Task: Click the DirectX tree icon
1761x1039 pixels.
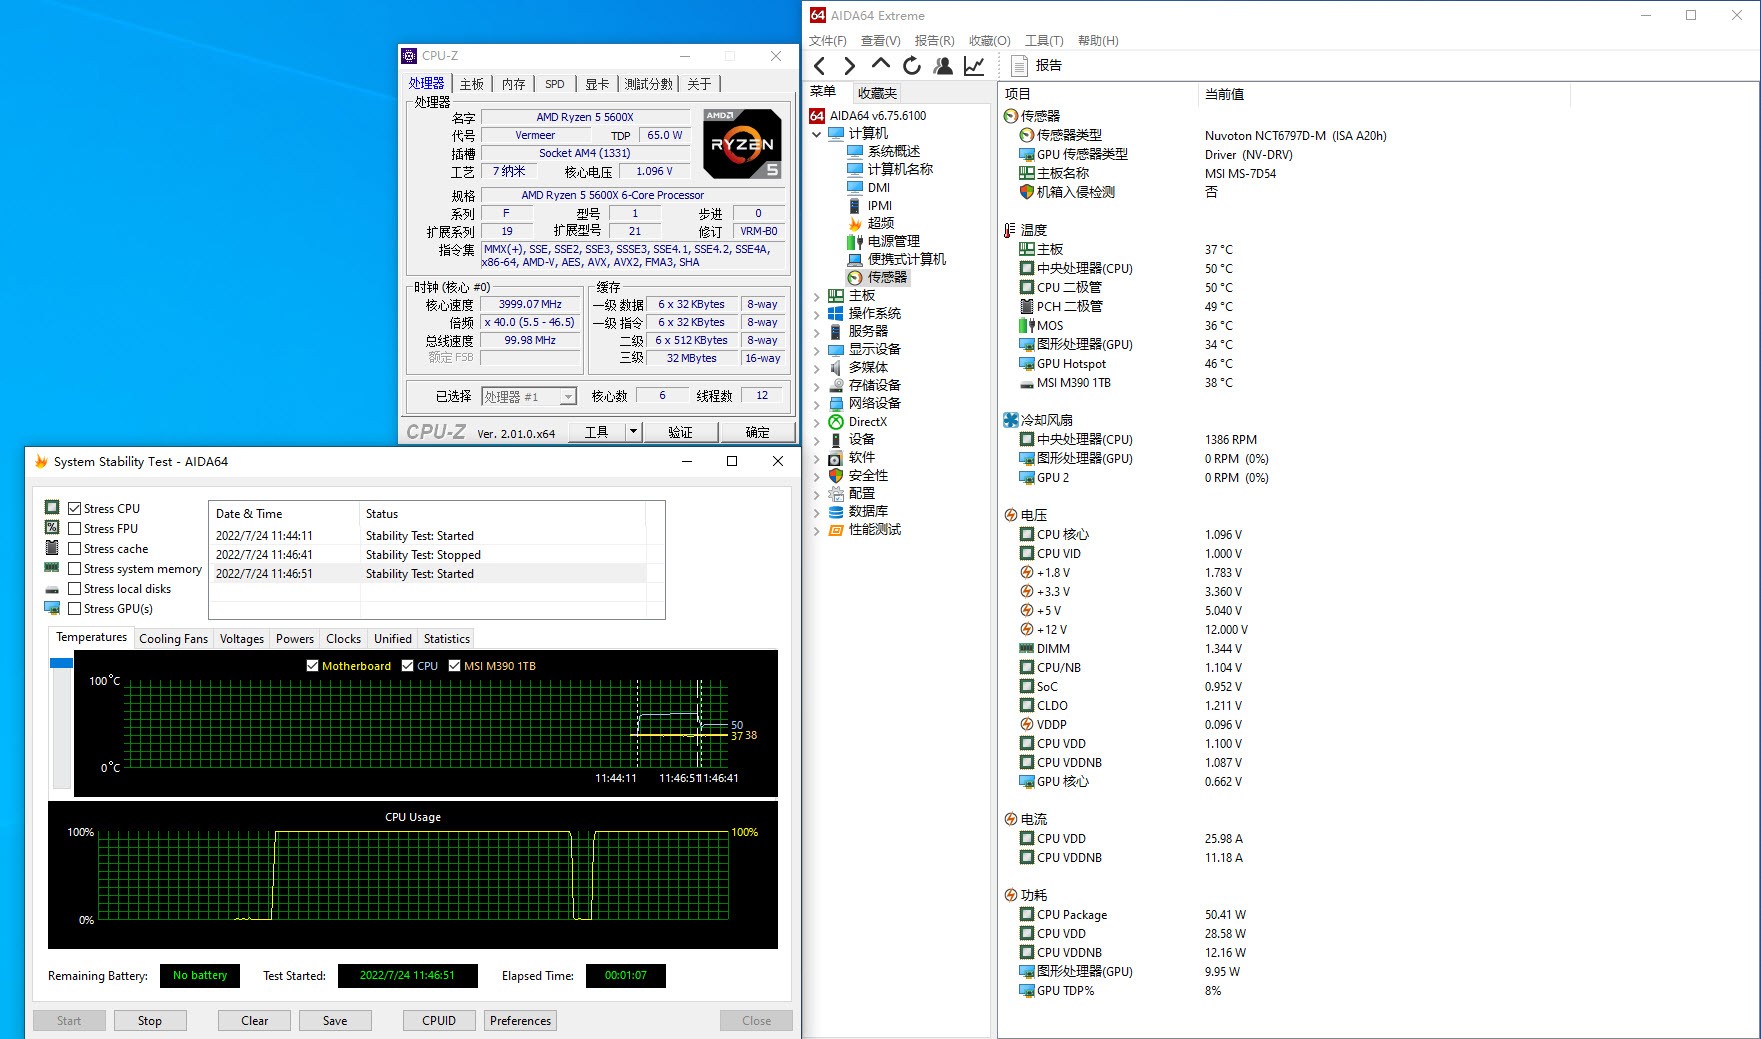Action: [x=836, y=422]
